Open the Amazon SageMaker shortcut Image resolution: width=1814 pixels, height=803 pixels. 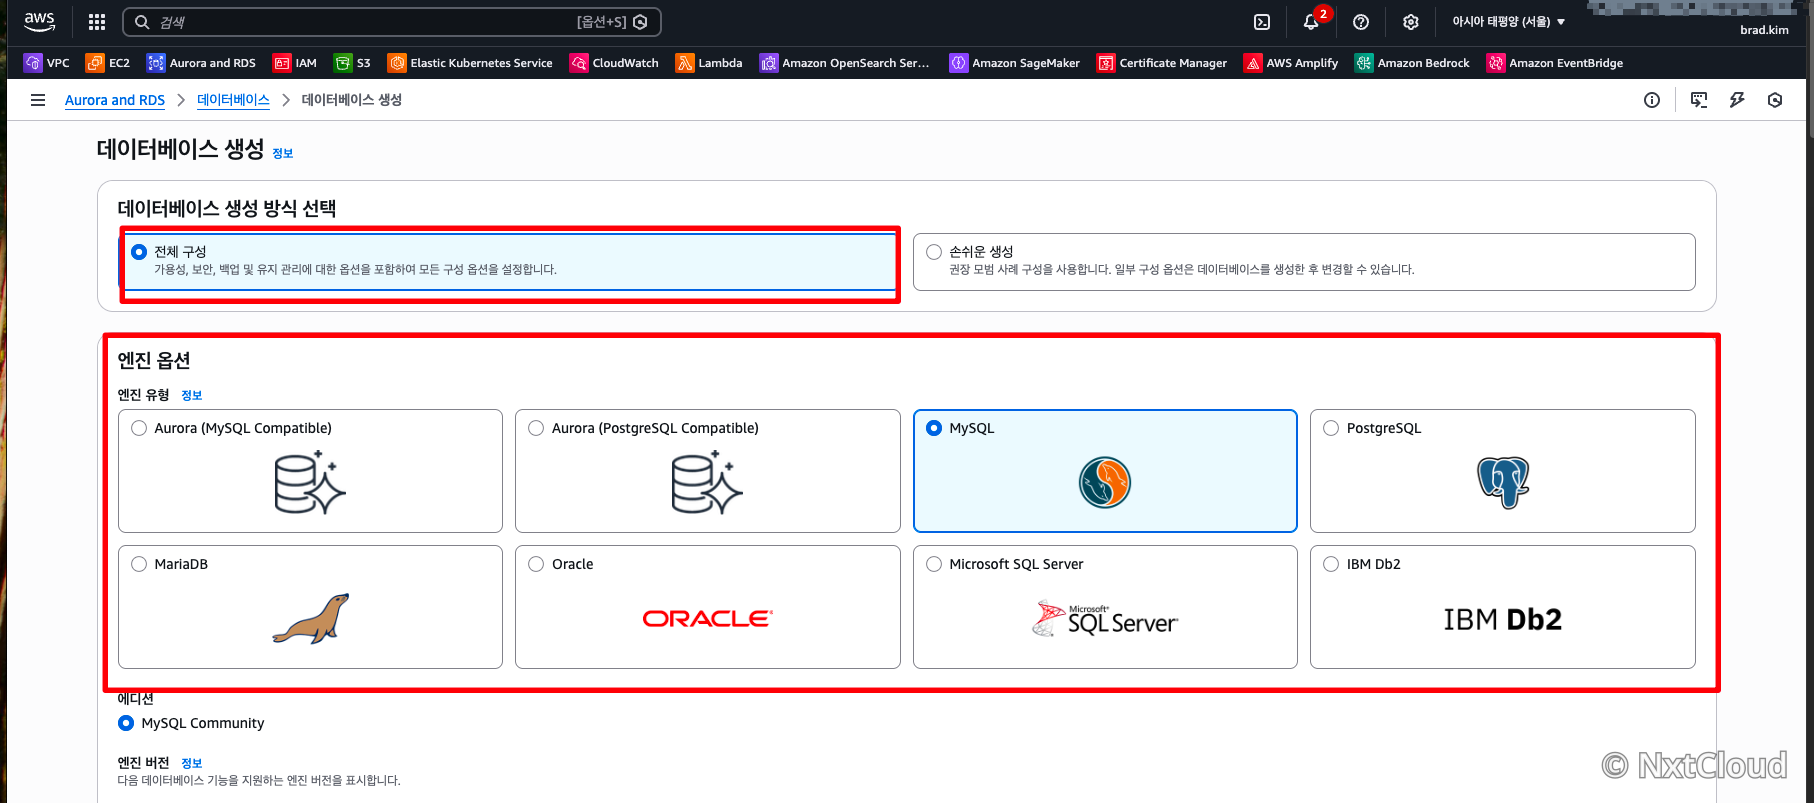[1015, 63]
